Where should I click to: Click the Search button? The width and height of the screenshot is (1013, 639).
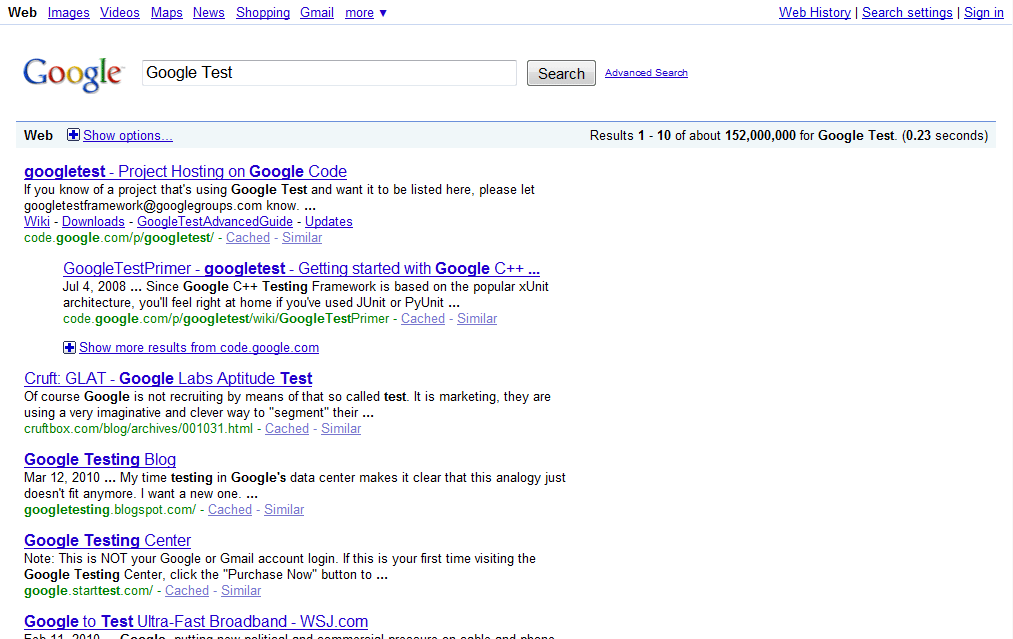tap(561, 73)
